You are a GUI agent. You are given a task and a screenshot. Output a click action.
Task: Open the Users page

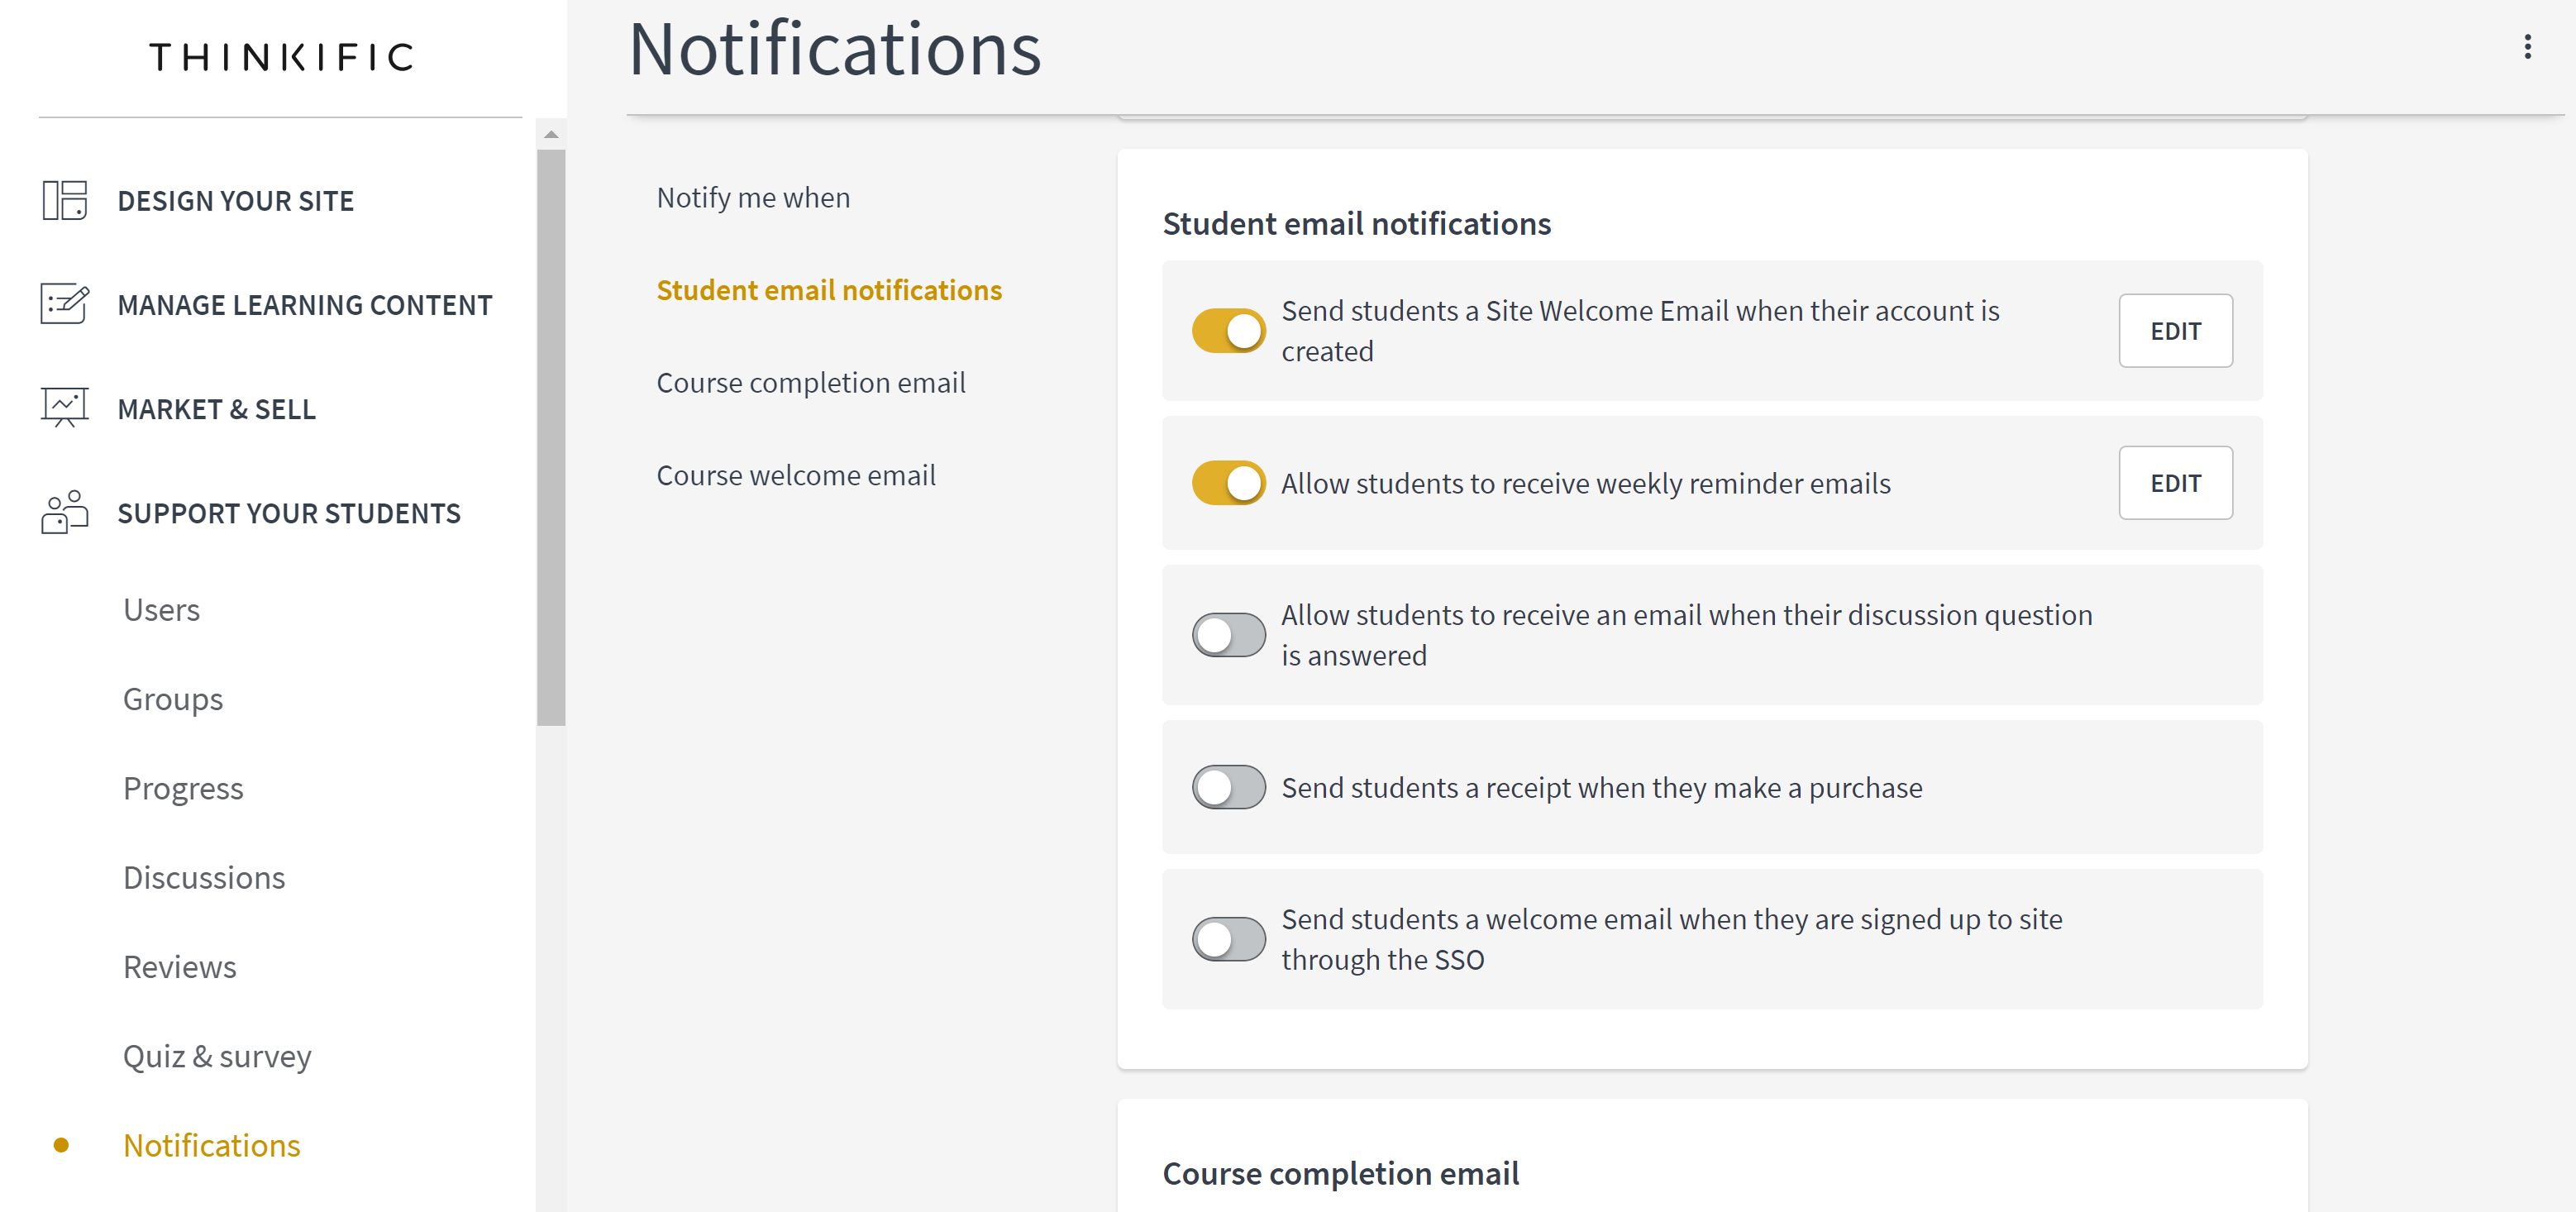(162, 610)
